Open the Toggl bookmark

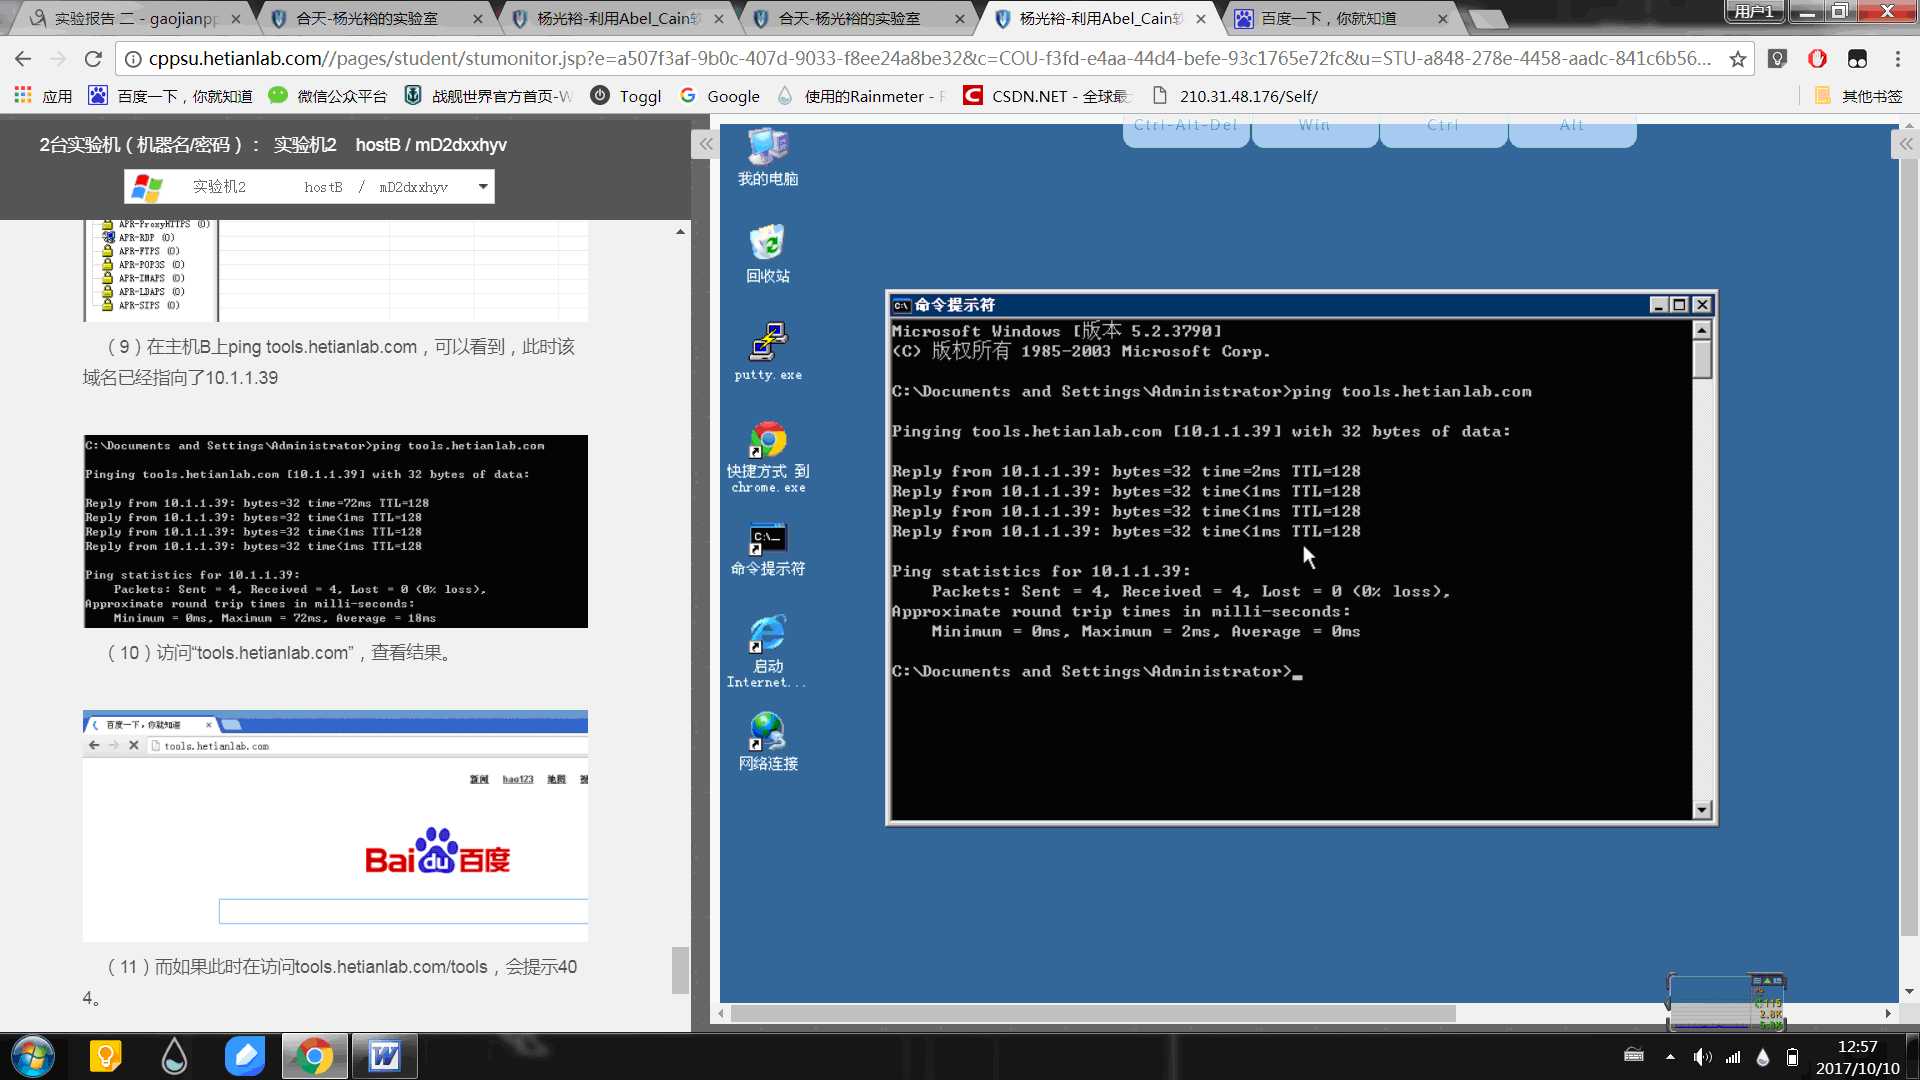point(626,96)
